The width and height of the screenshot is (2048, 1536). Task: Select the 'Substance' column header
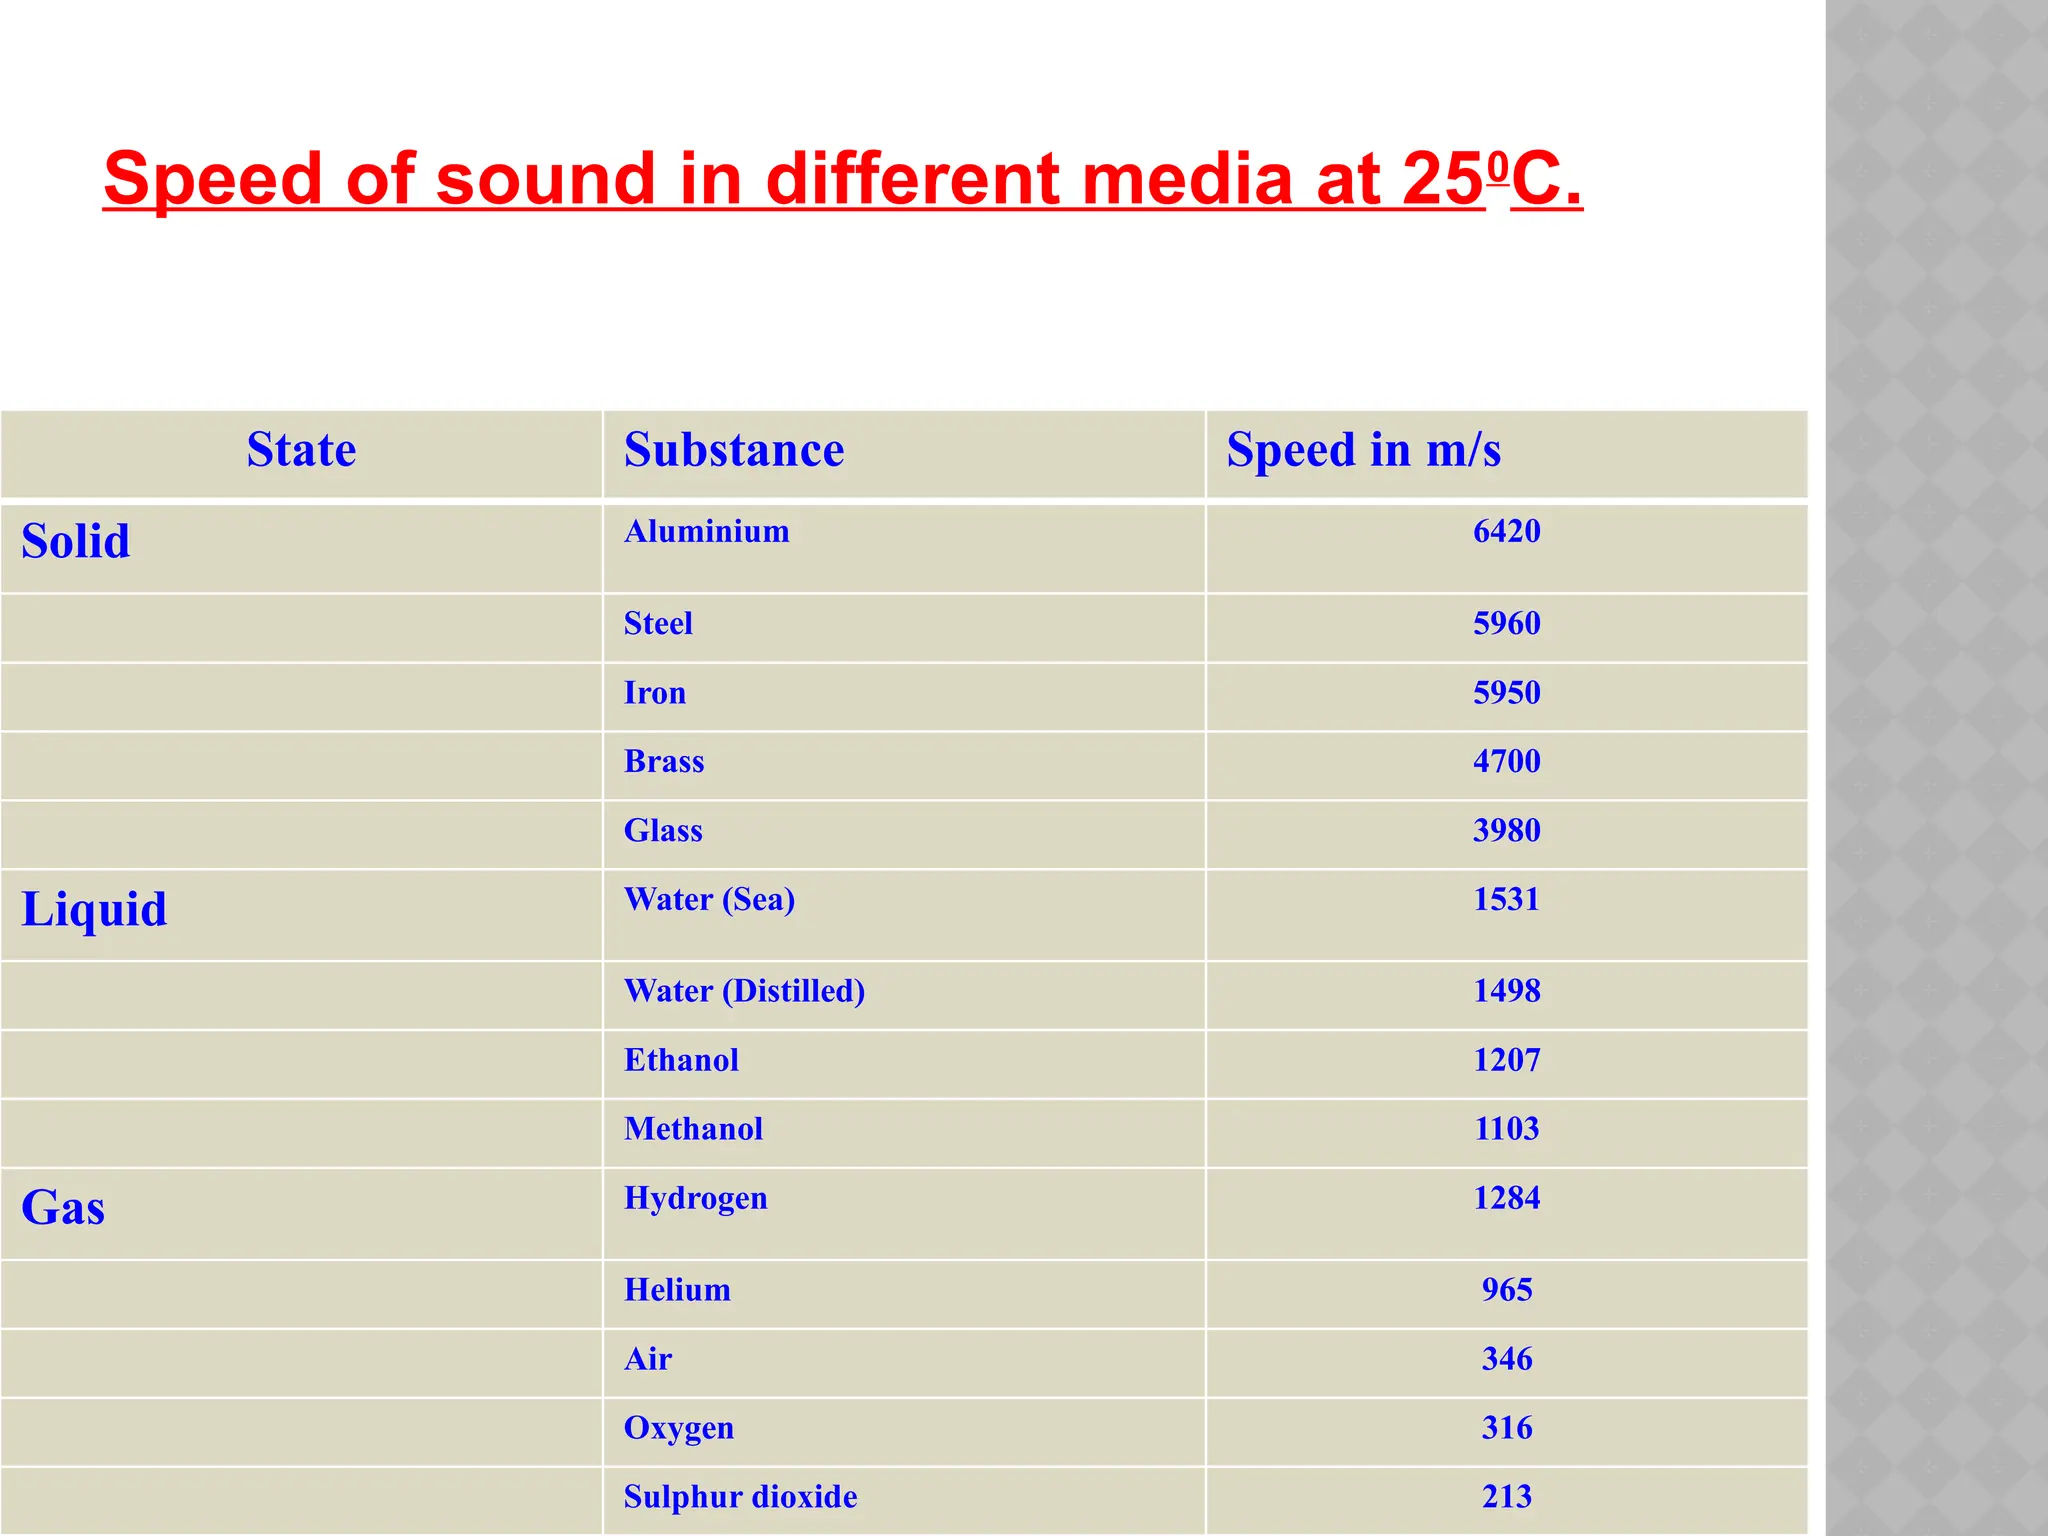pos(904,453)
